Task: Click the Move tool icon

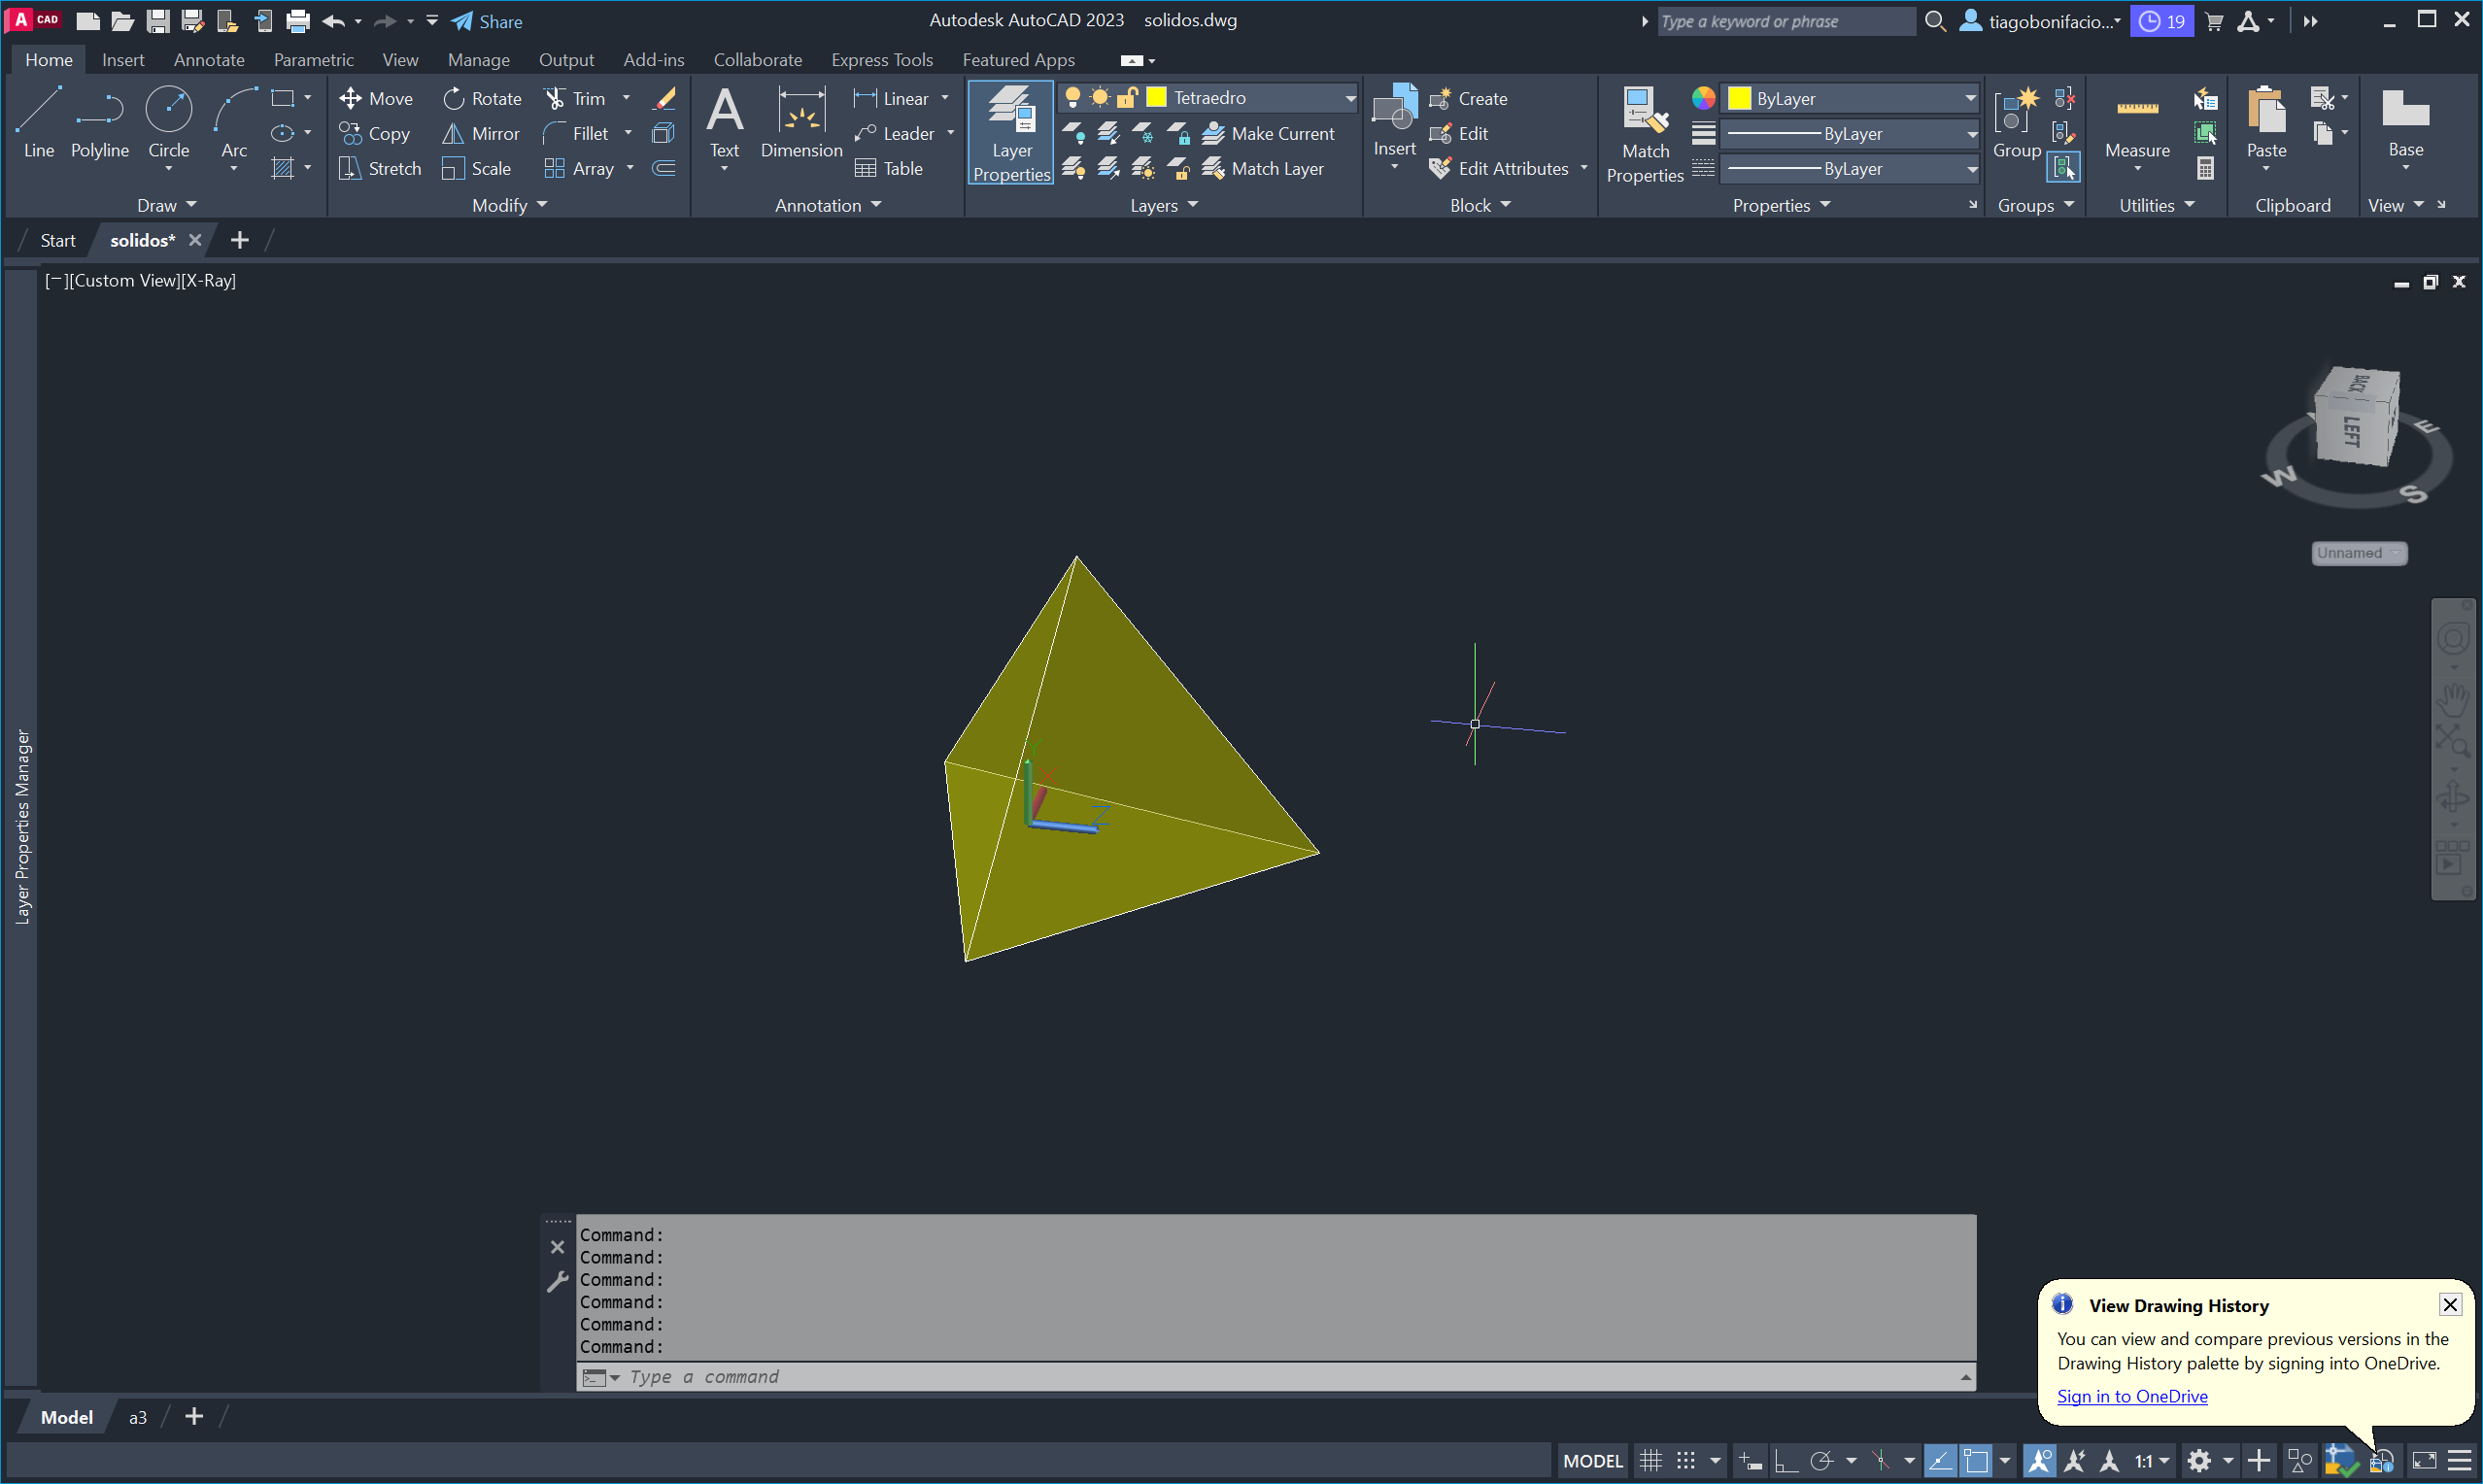Action: 350,98
